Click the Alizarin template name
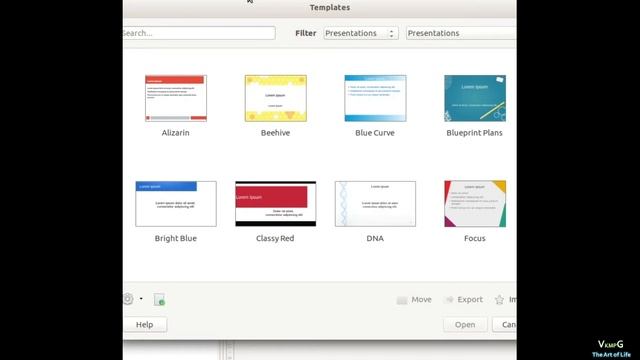The width and height of the screenshot is (640, 360). [176, 133]
